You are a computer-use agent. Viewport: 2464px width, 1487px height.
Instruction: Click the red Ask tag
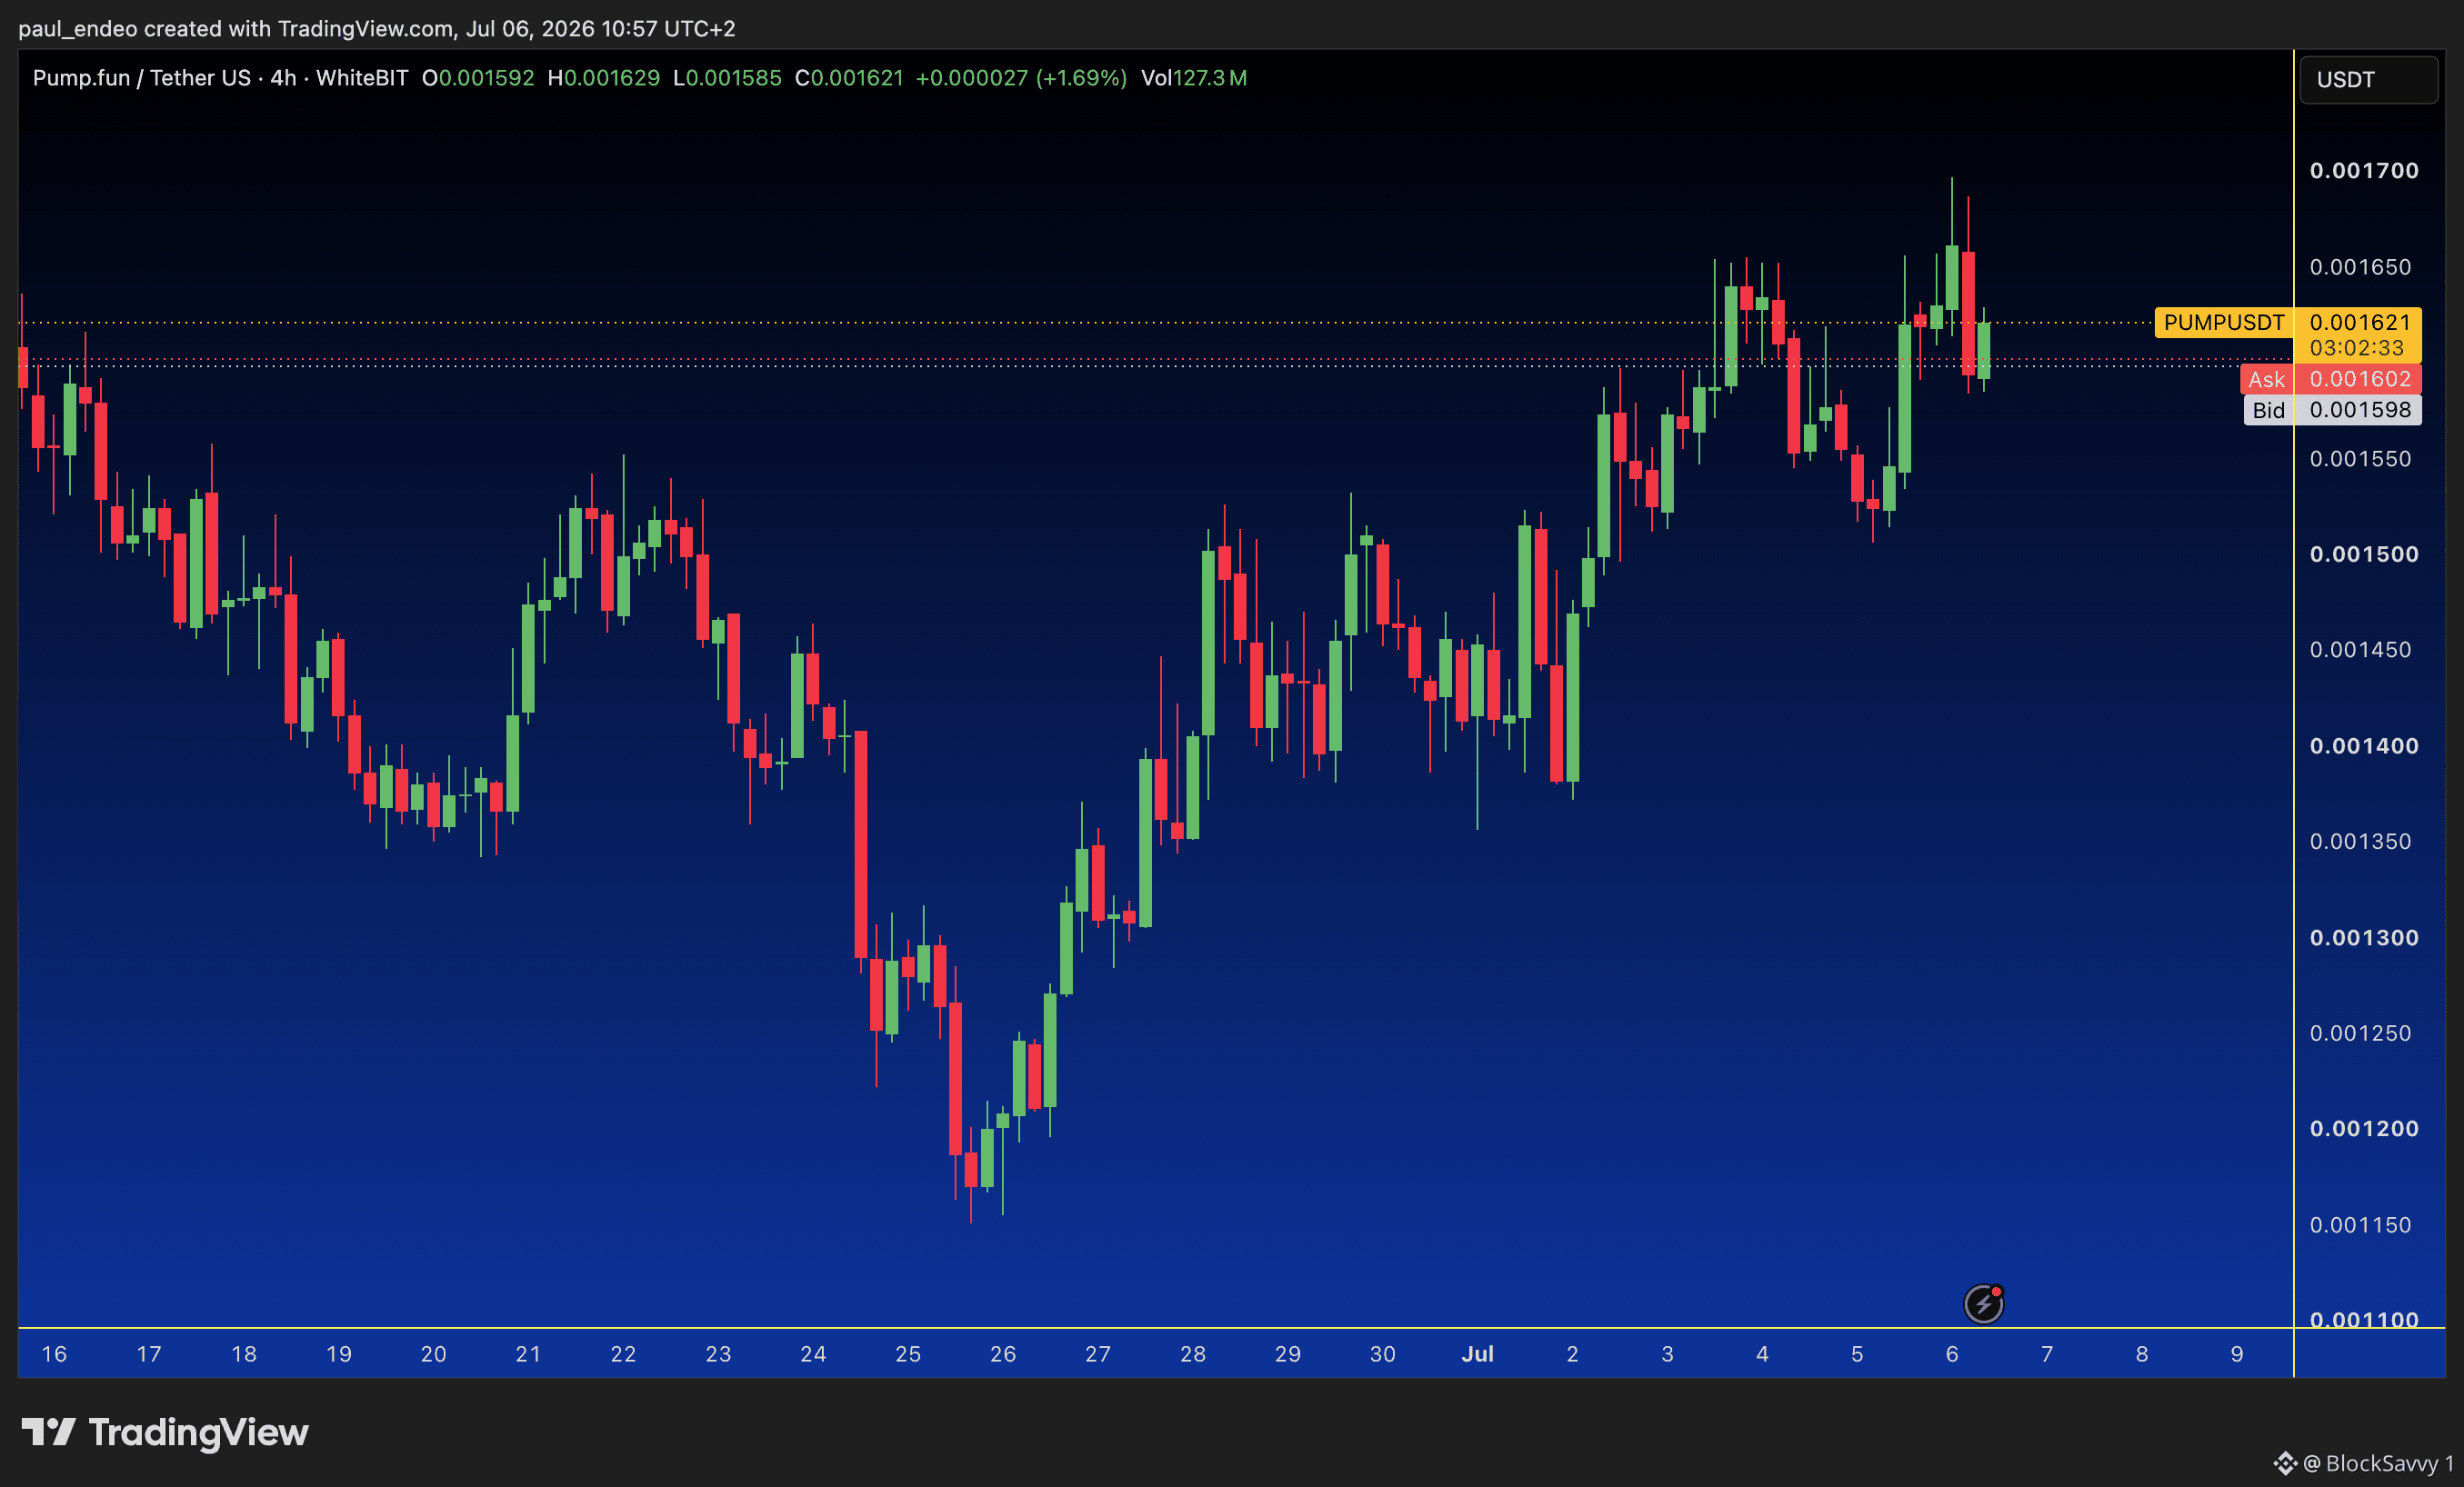[x=2266, y=379]
